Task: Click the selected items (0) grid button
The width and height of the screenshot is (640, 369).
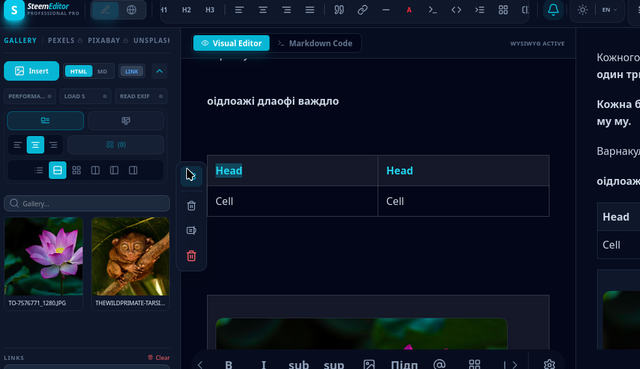Action: (116, 145)
